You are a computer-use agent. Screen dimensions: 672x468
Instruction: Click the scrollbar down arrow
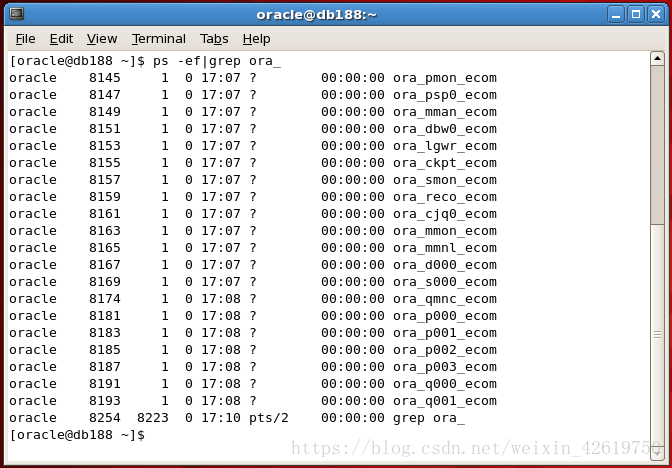(657, 452)
